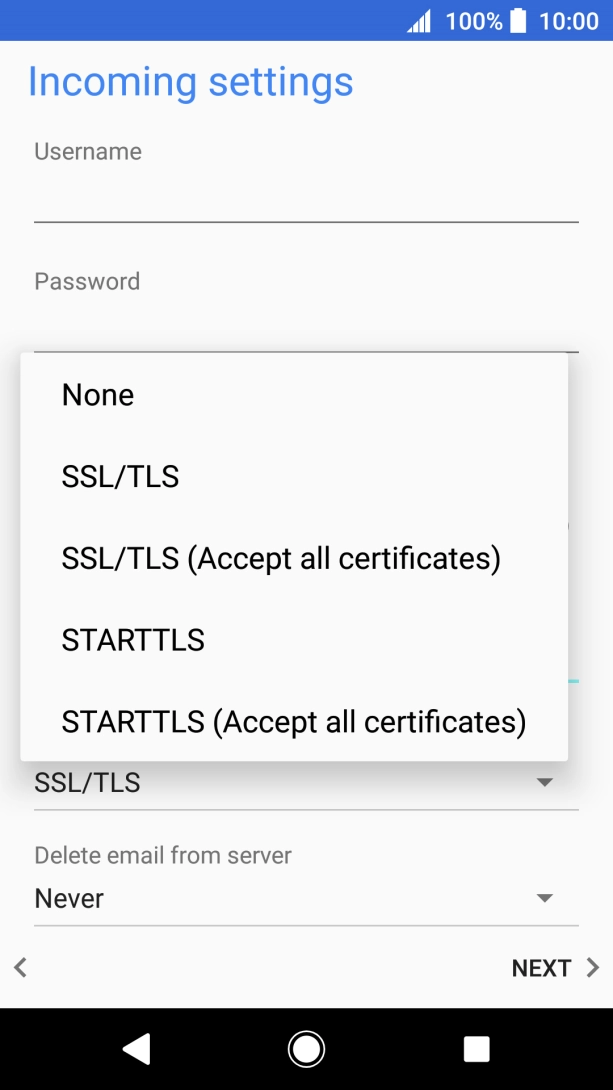
Task: Tap the battery icon in status bar
Action: (x=518, y=21)
